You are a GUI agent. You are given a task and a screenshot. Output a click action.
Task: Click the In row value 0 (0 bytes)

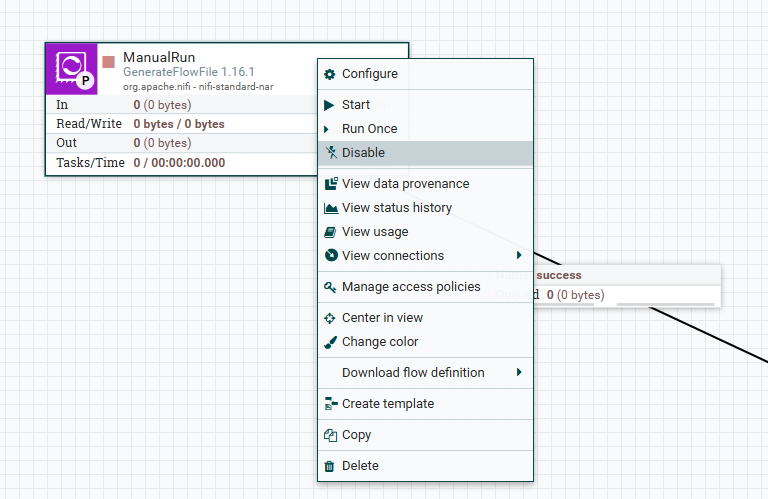162,105
